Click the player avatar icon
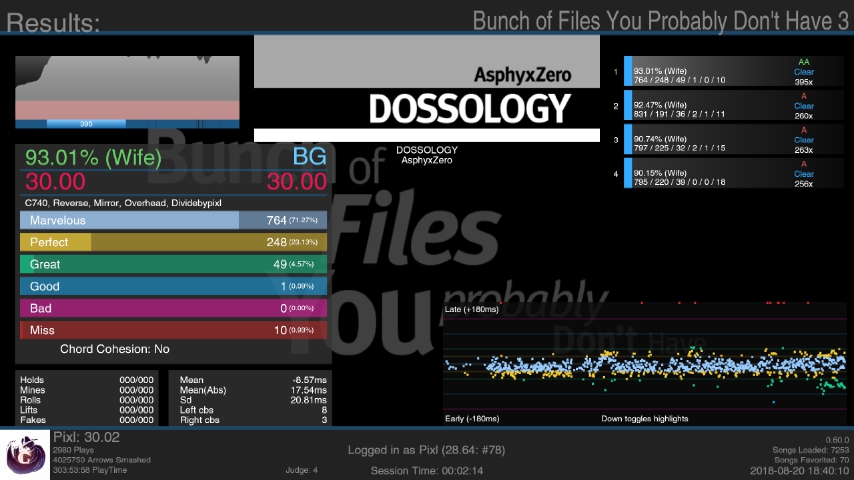 pyautogui.click(x=22, y=454)
